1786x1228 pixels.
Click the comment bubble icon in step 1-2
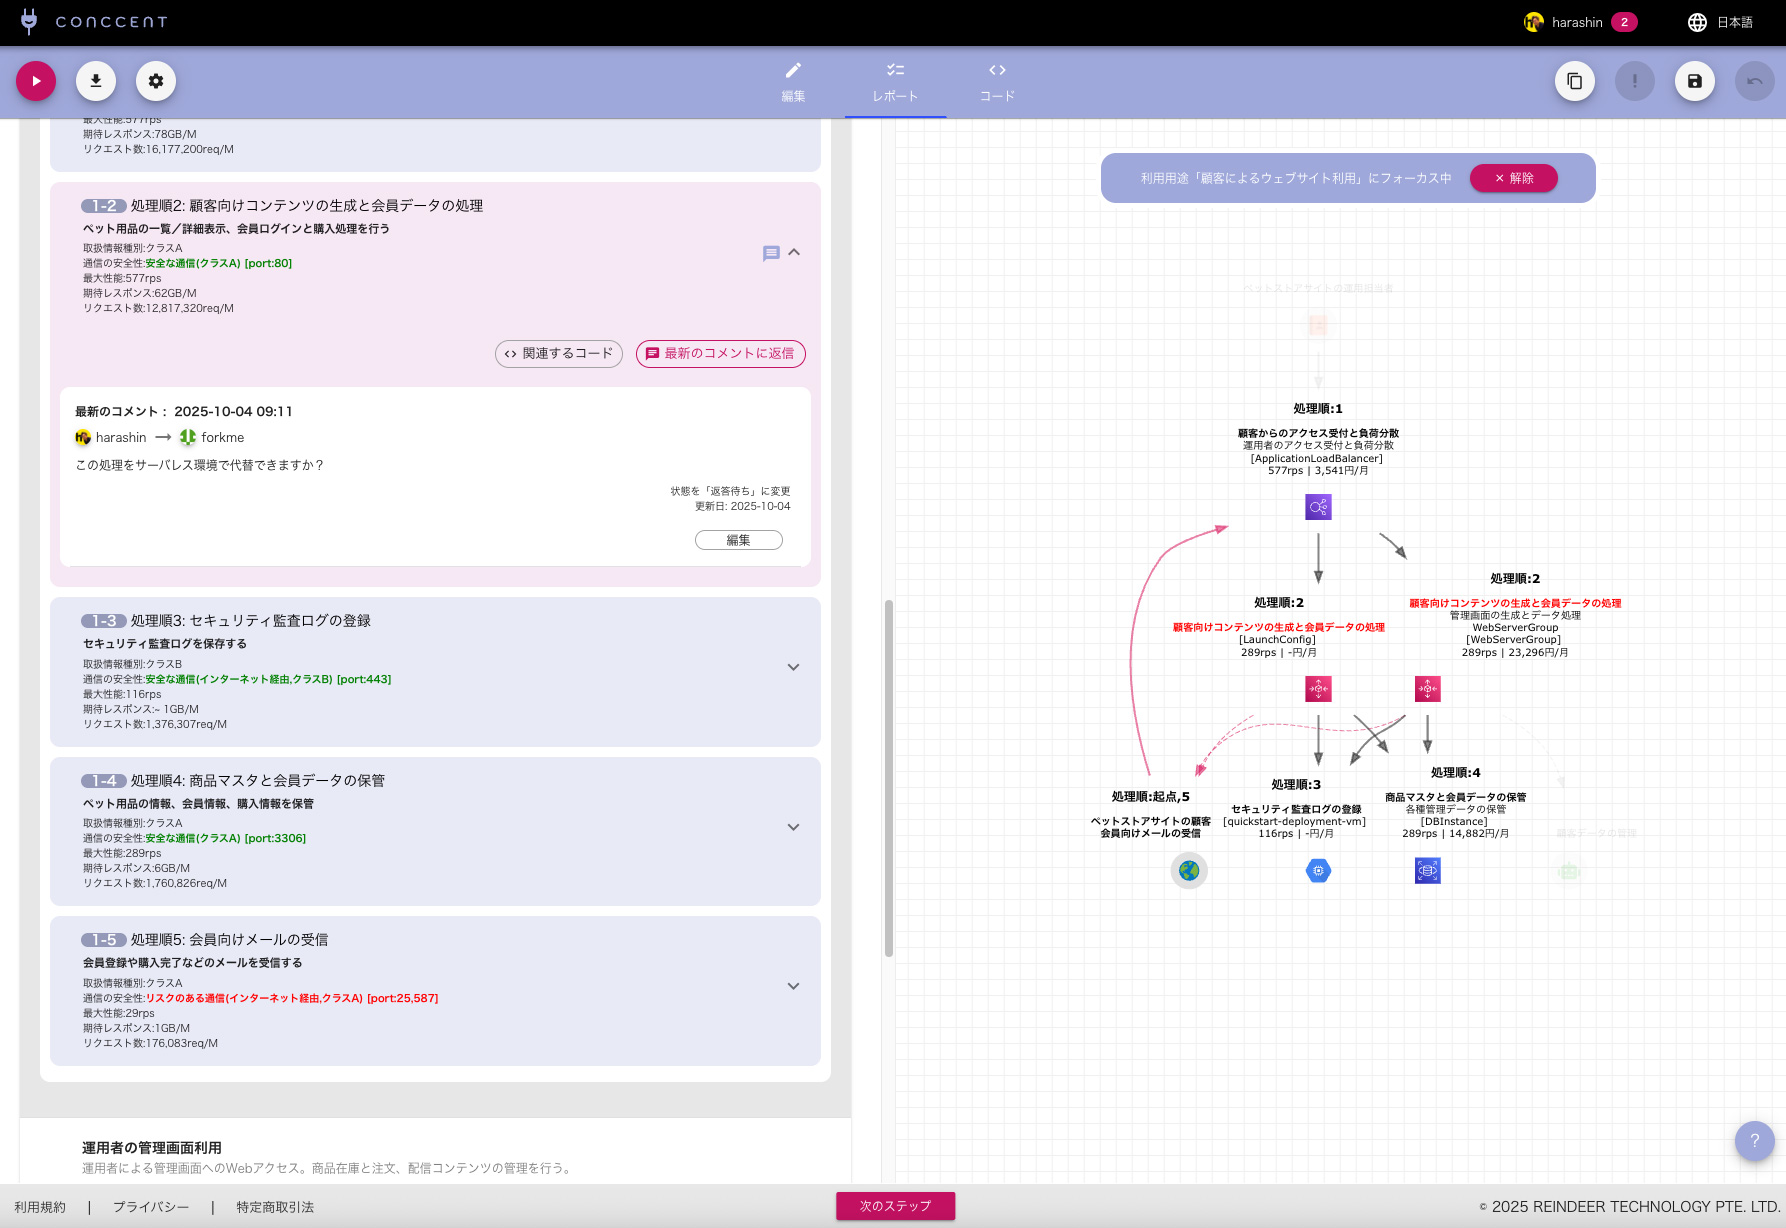pos(771,253)
